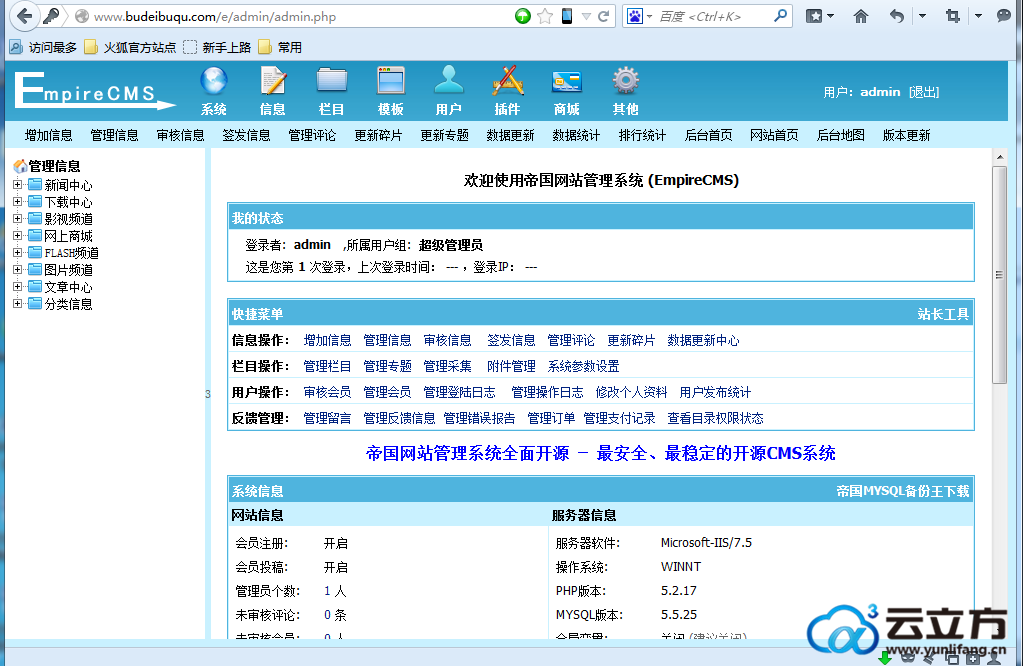Click the green go arrow in address bar
The width and height of the screenshot is (1023, 666).
click(523, 16)
